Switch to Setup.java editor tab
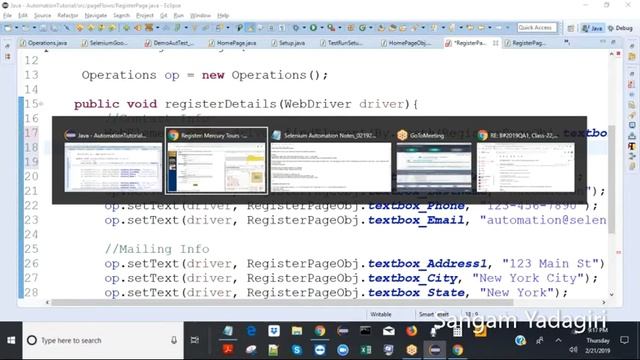Viewport: 640px width, 360px height. (288, 43)
